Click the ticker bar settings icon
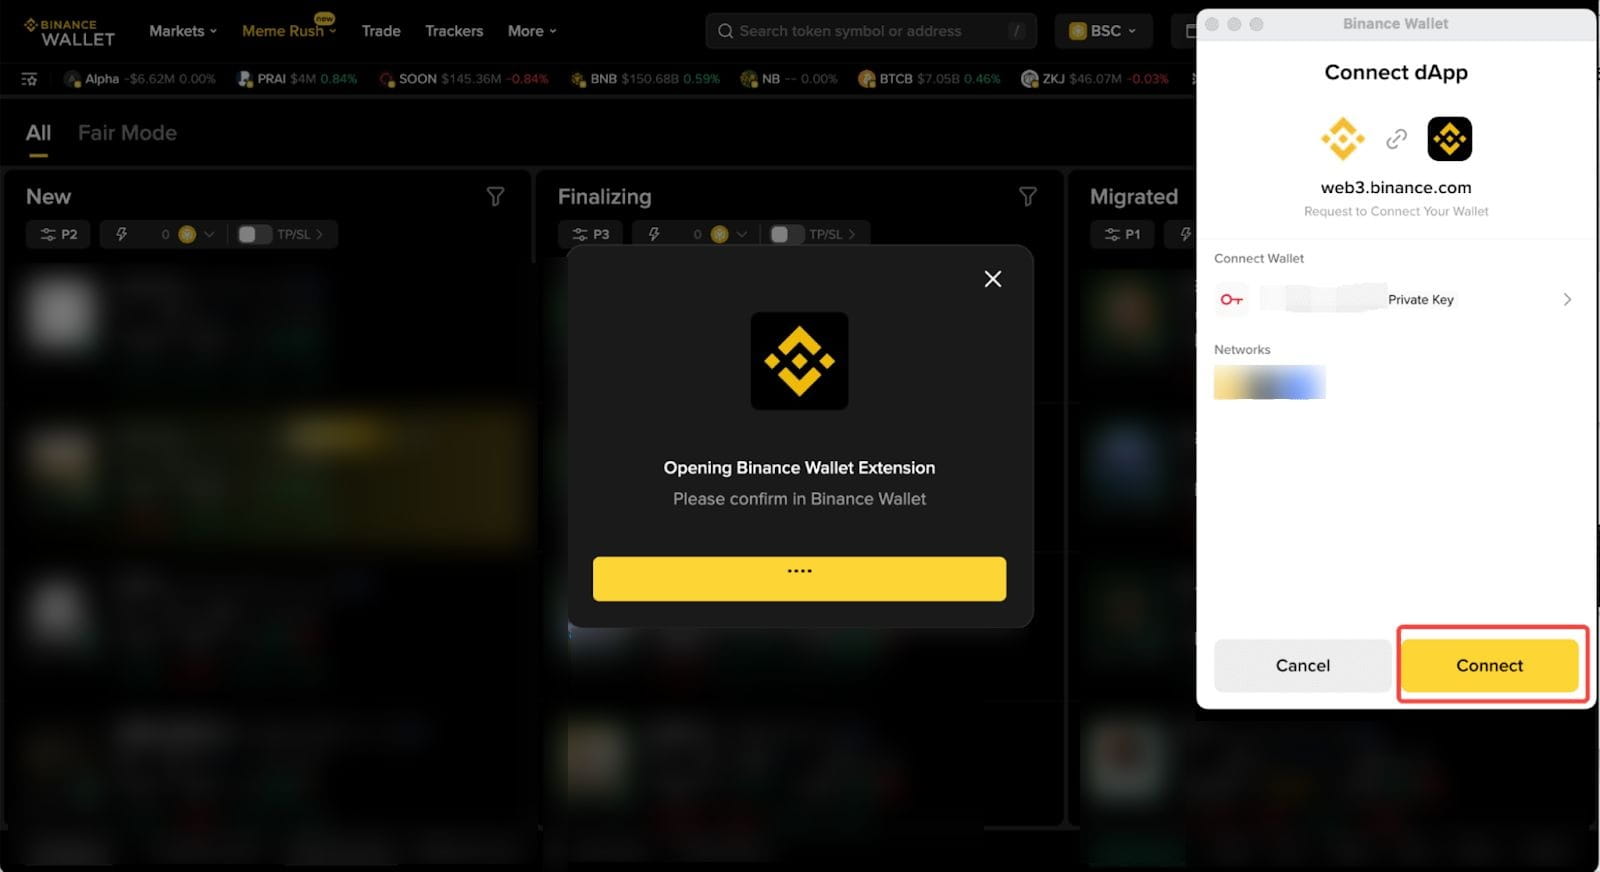 pos(29,79)
